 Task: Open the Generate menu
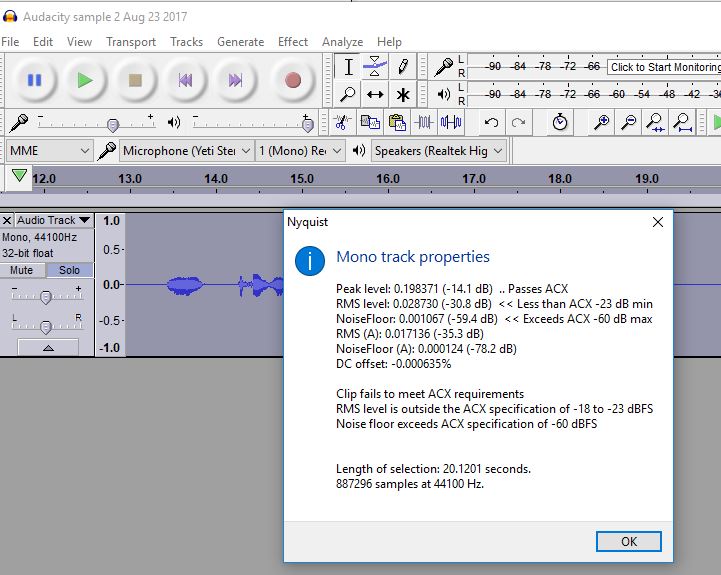[240, 42]
